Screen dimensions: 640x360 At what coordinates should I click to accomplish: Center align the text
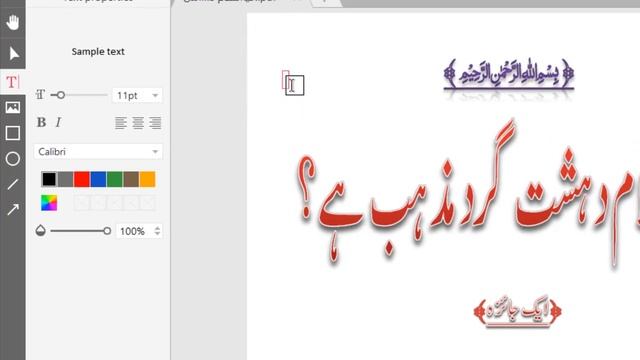pos(138,123)
